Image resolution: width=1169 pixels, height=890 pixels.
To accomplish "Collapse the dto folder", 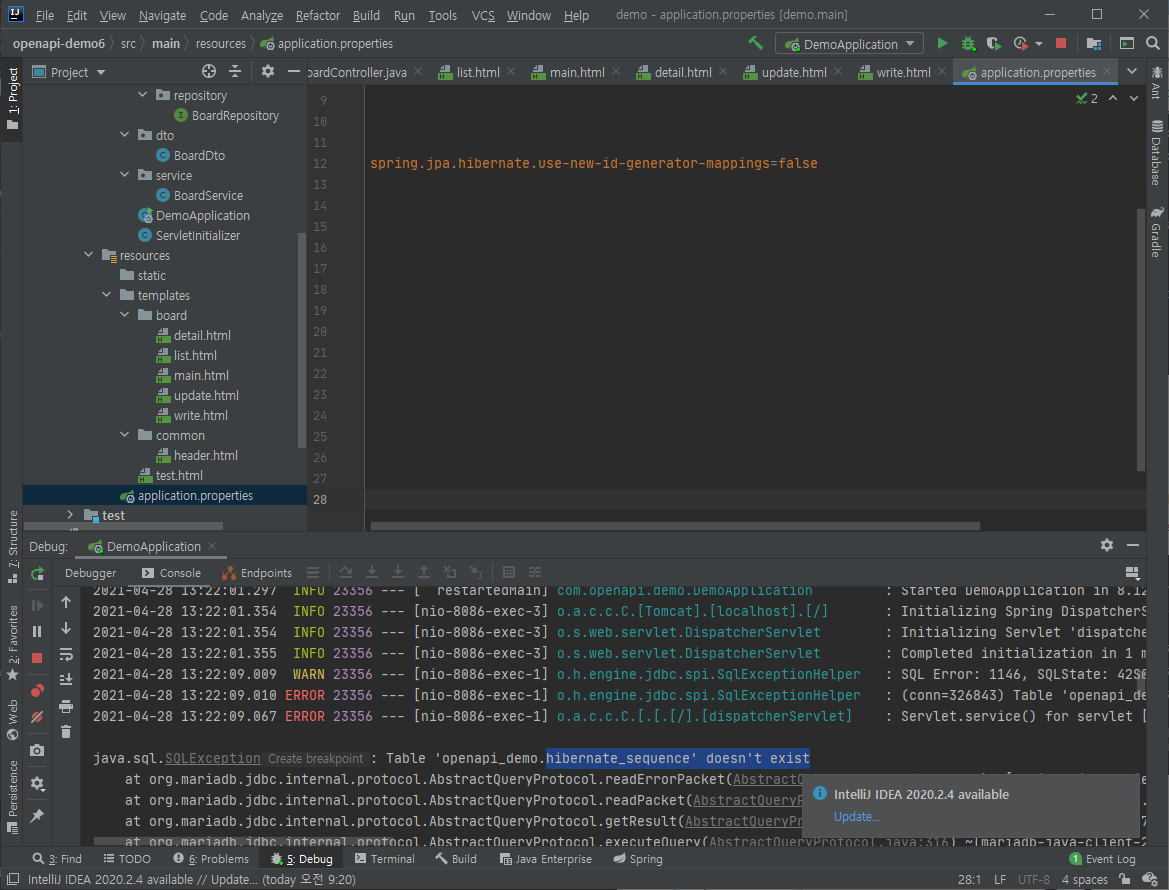I will 125,135.
